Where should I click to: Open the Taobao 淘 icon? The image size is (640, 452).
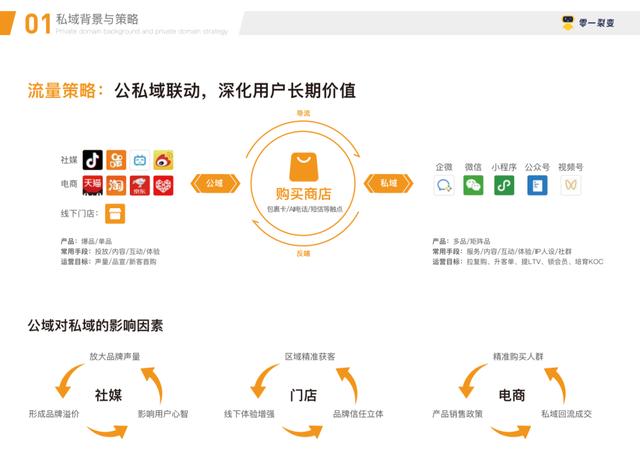coord(116,185)
